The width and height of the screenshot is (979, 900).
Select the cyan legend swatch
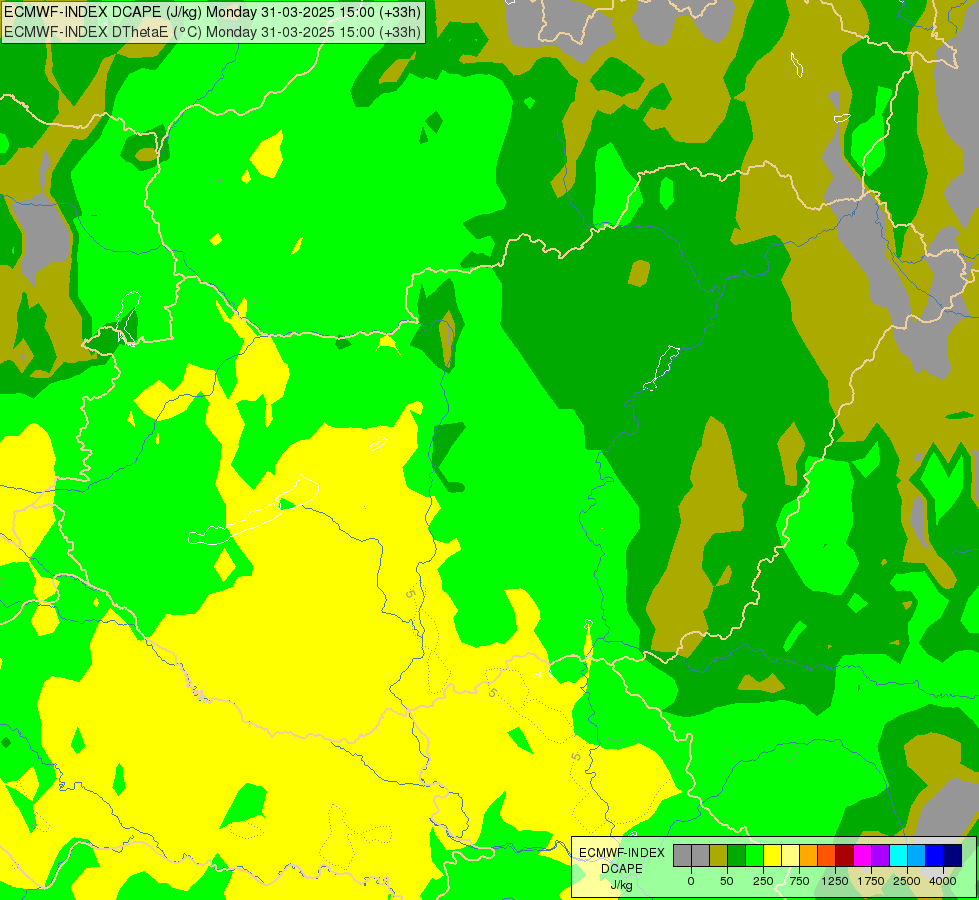pos(898,855)
